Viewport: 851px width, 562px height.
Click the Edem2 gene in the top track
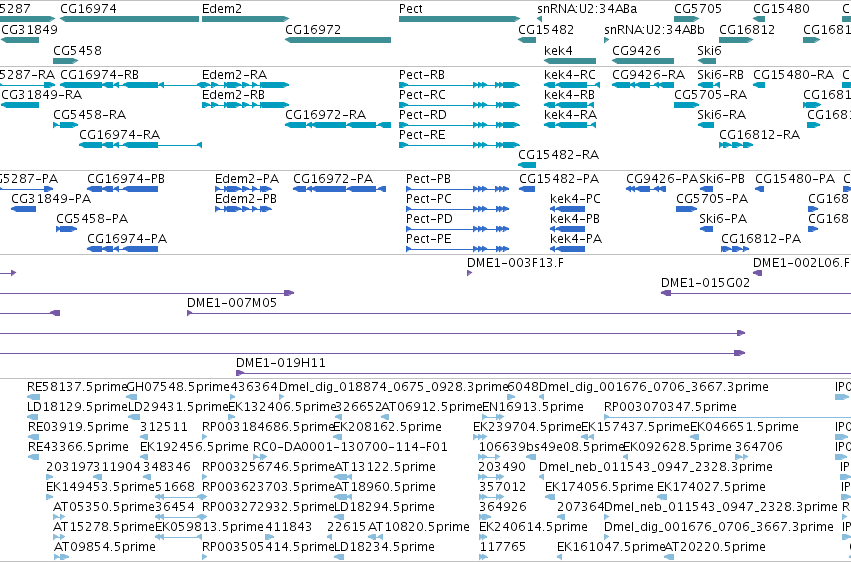click(245, 19)
